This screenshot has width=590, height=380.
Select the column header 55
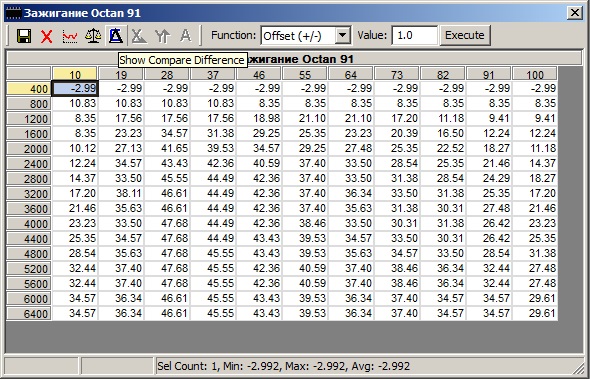pos(305,74)
